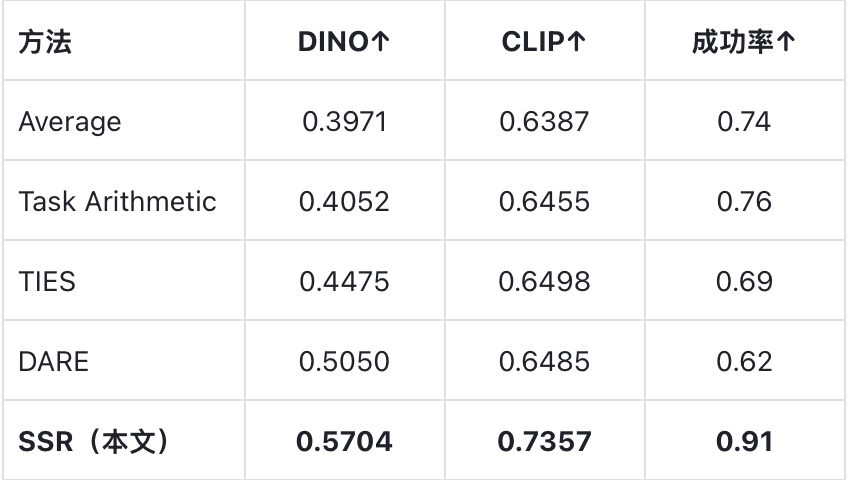Select the DINO↑ column header
This screenshot has width=848, height=480.
click(344, 42)
